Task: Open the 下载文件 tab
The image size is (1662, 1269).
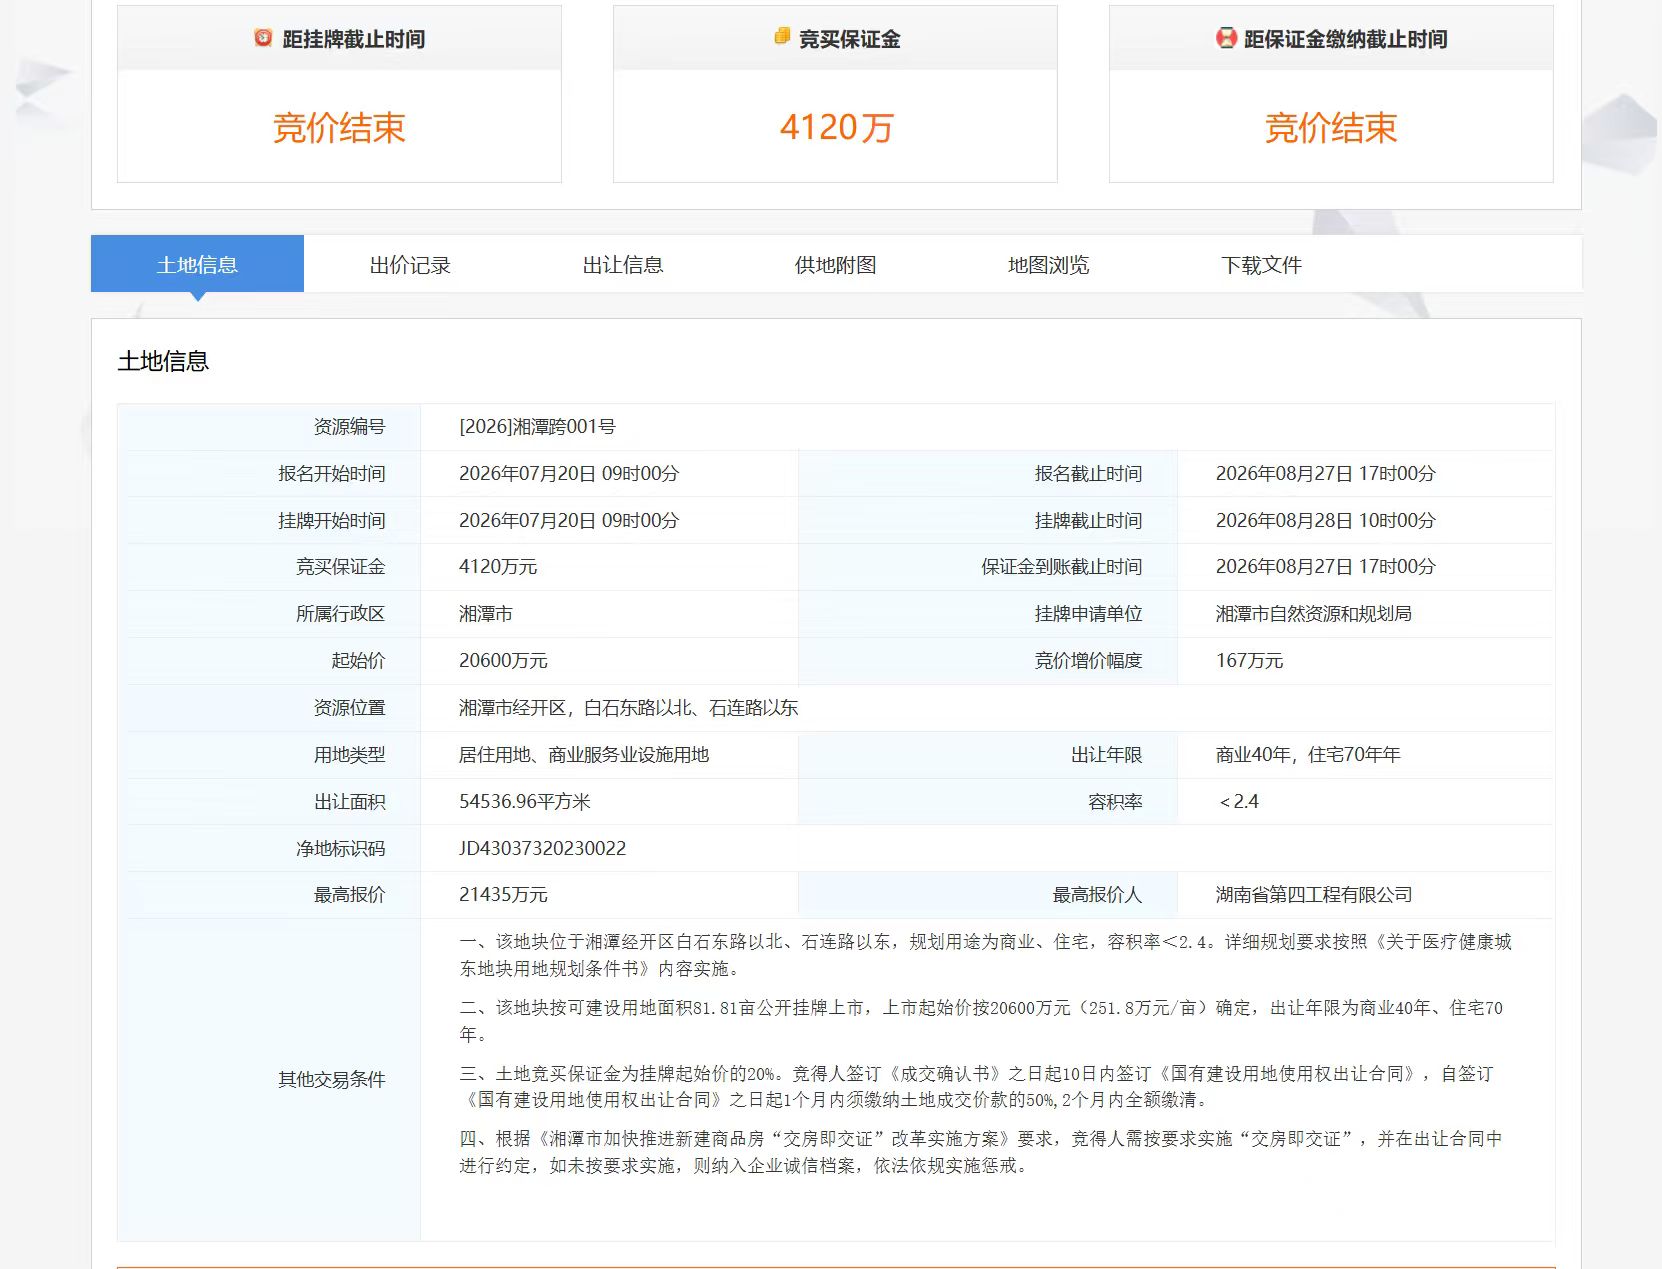Action: [x=1261, y=264]
